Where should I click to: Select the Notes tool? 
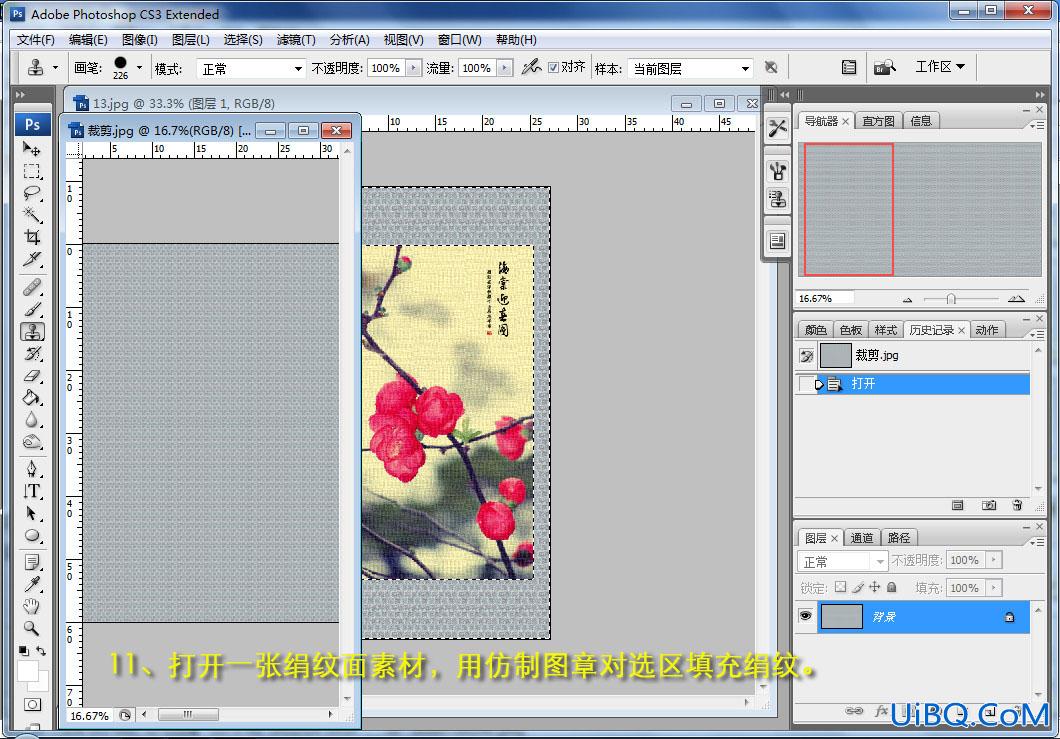pos(32,562)
